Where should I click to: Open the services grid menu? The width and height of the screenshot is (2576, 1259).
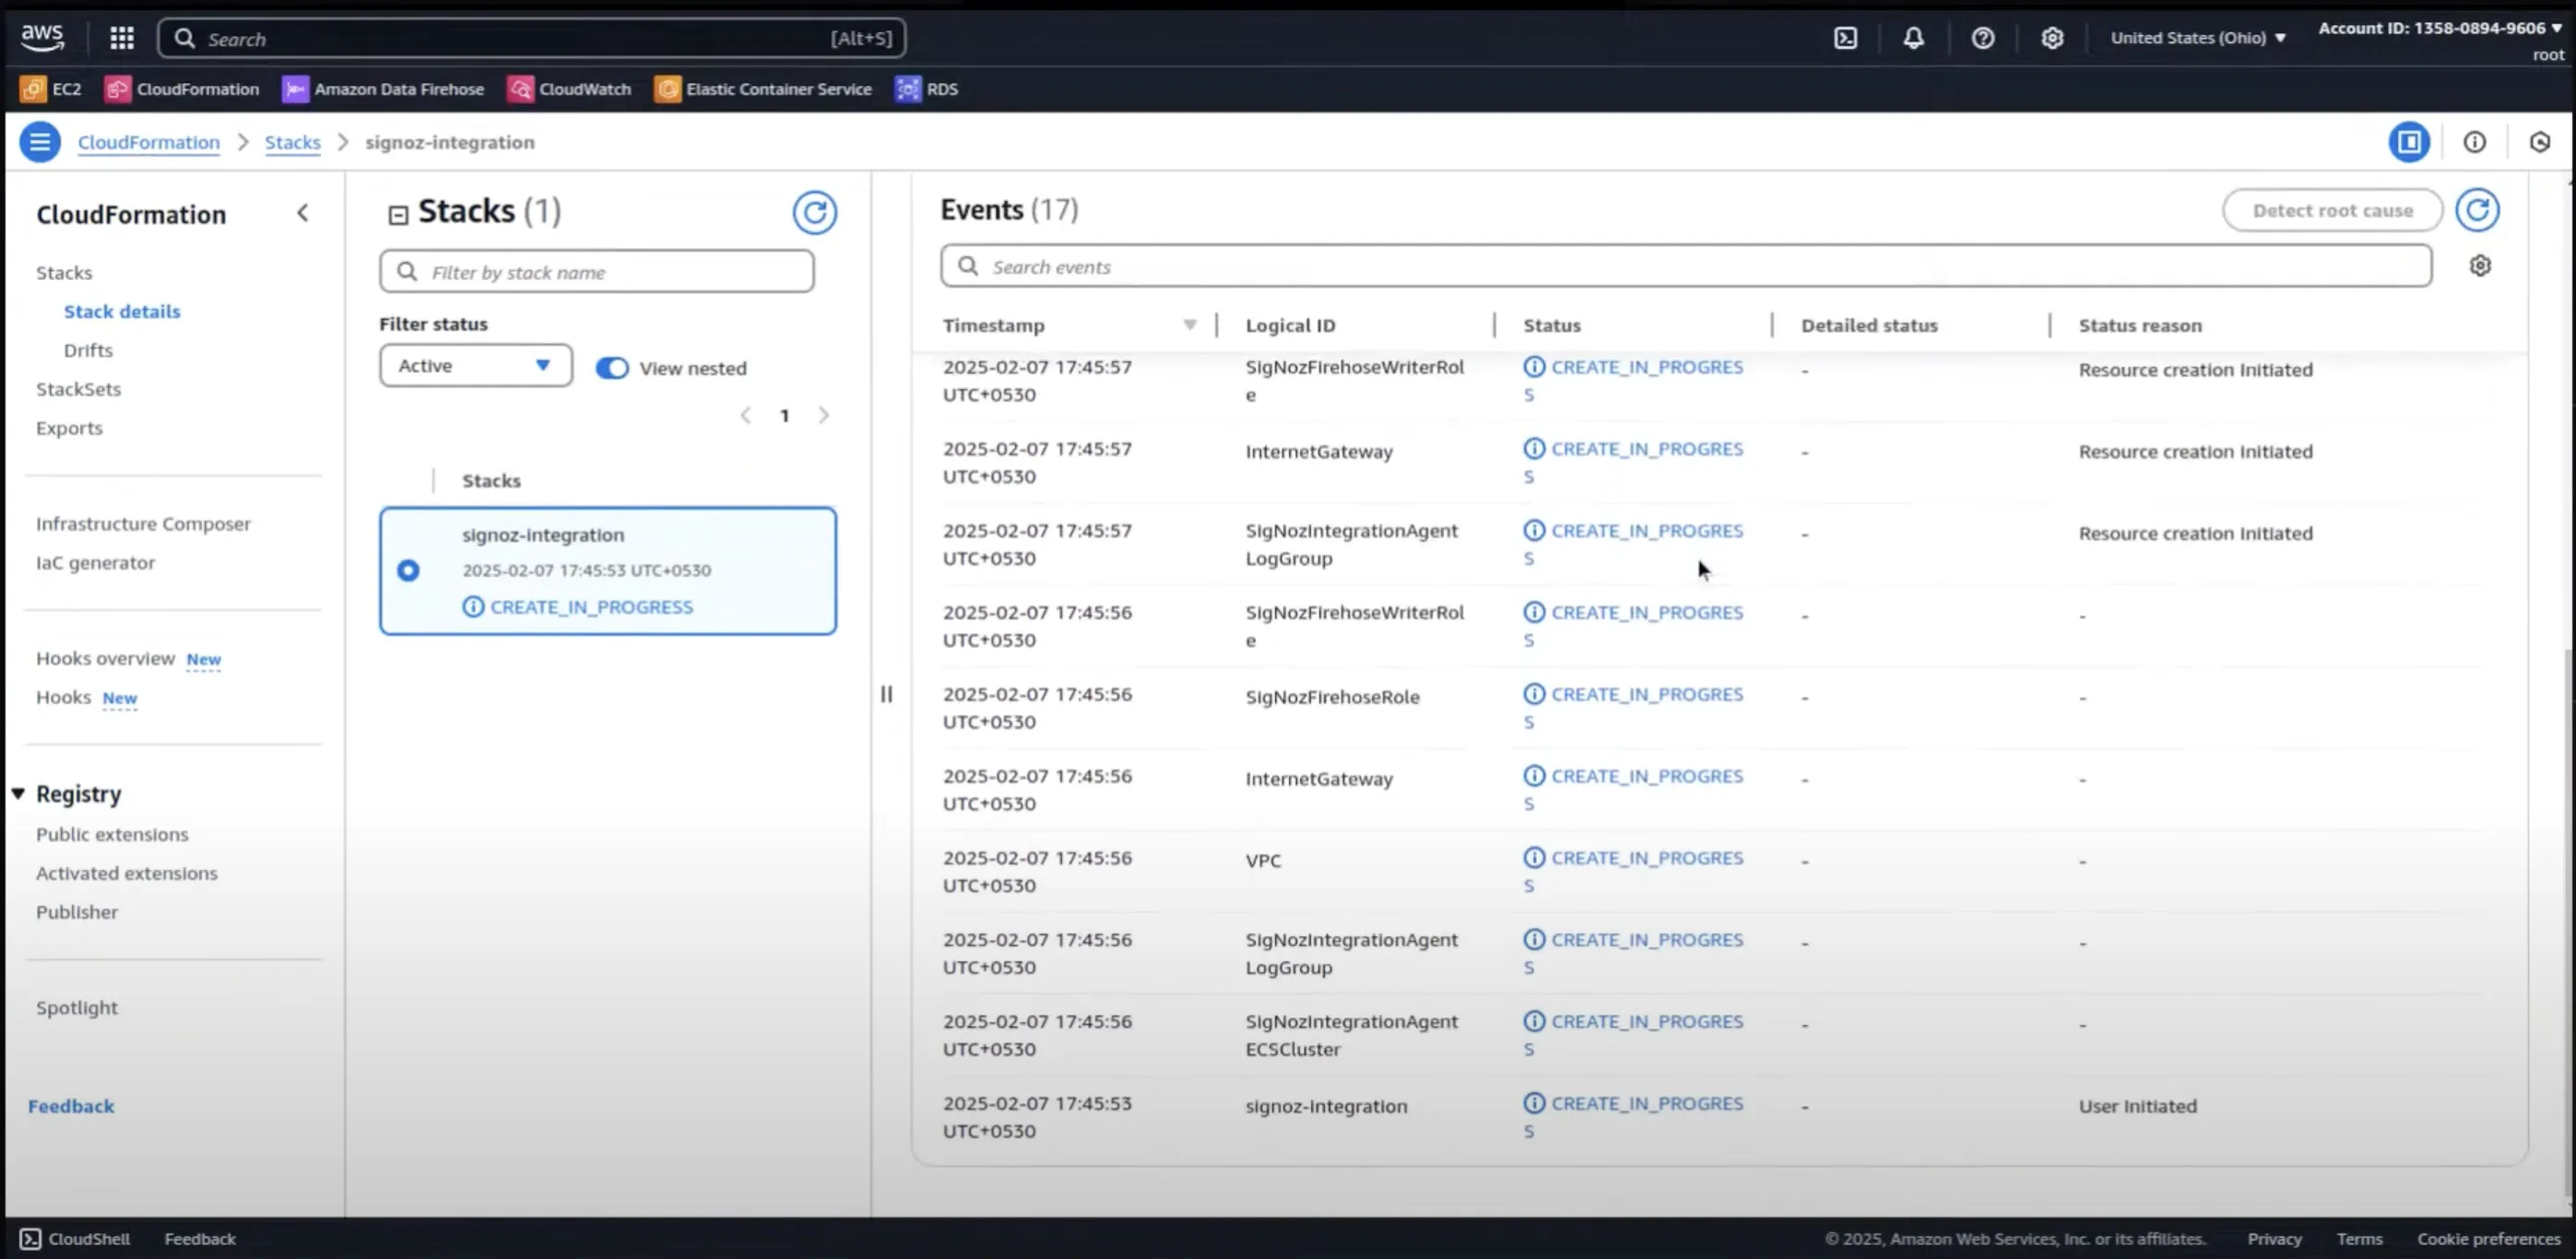pyautogui.click(x=122, y=38)
